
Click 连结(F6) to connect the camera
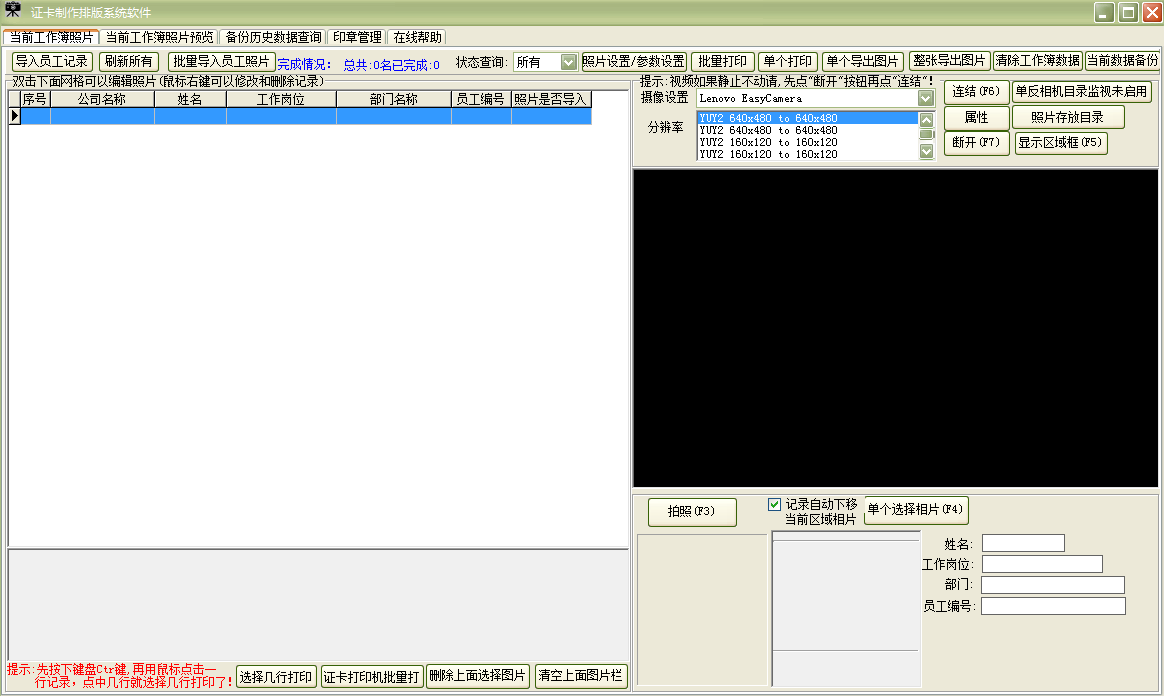(975, 91)
